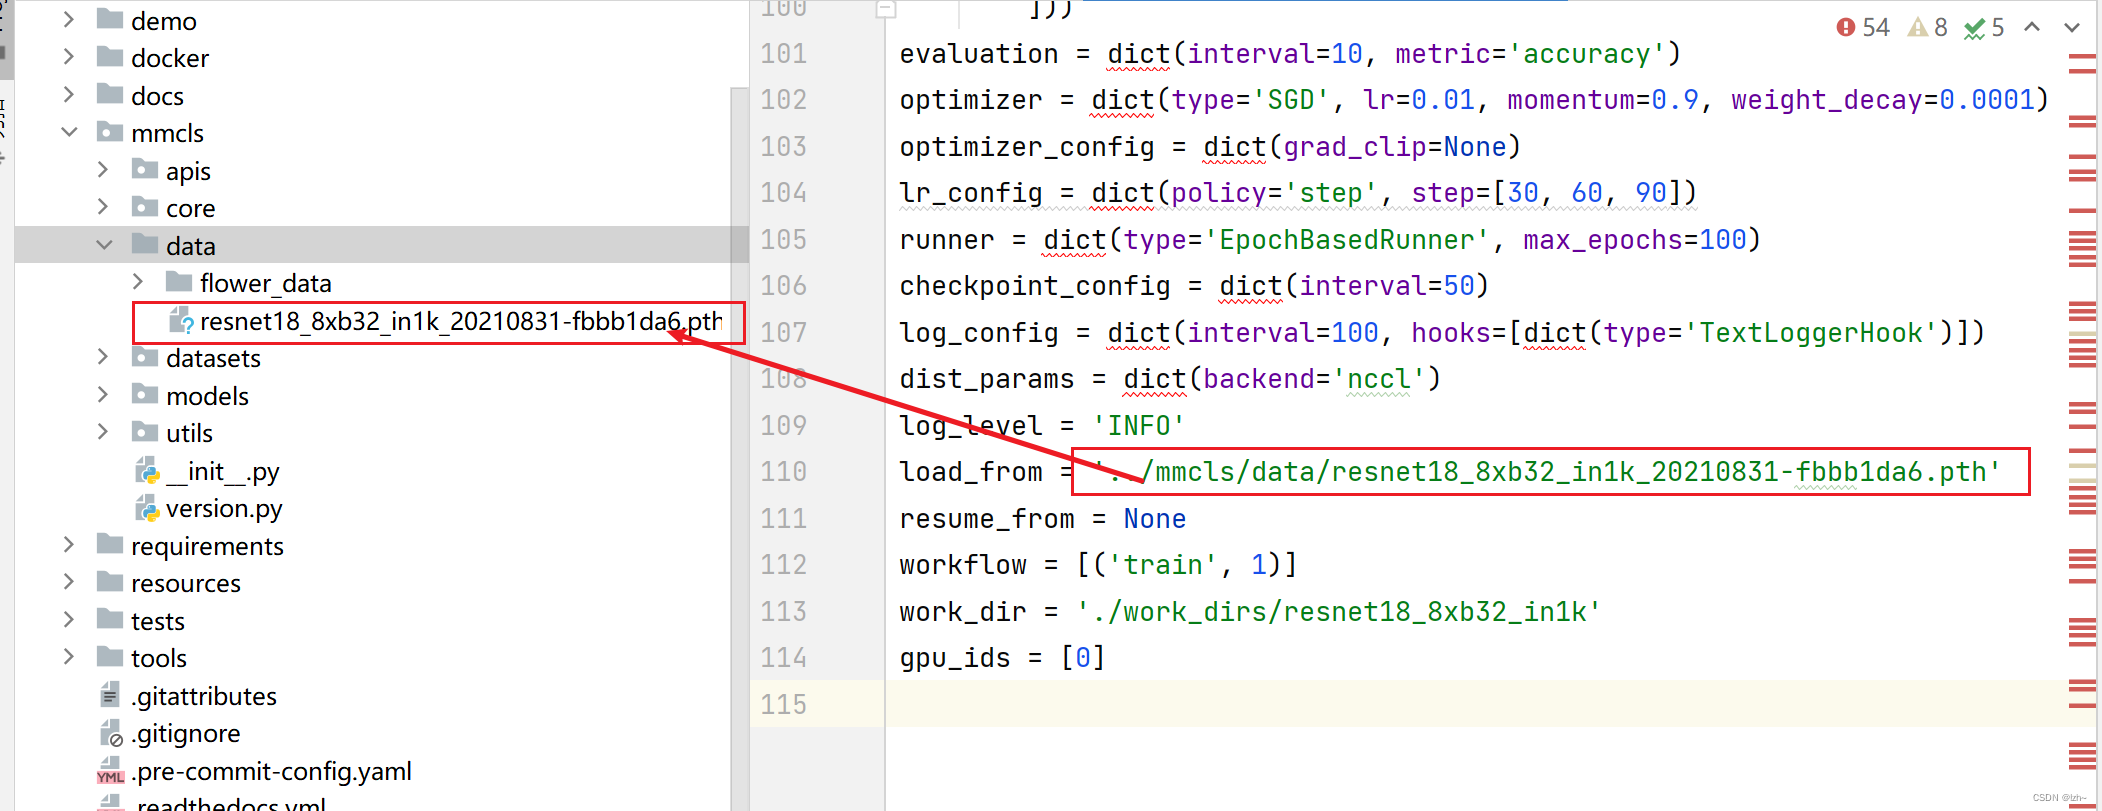The width and height of the screenshot is (2102, 811).
Task: Select .gitattributes in the project tree
Action: tap(204, 696)
